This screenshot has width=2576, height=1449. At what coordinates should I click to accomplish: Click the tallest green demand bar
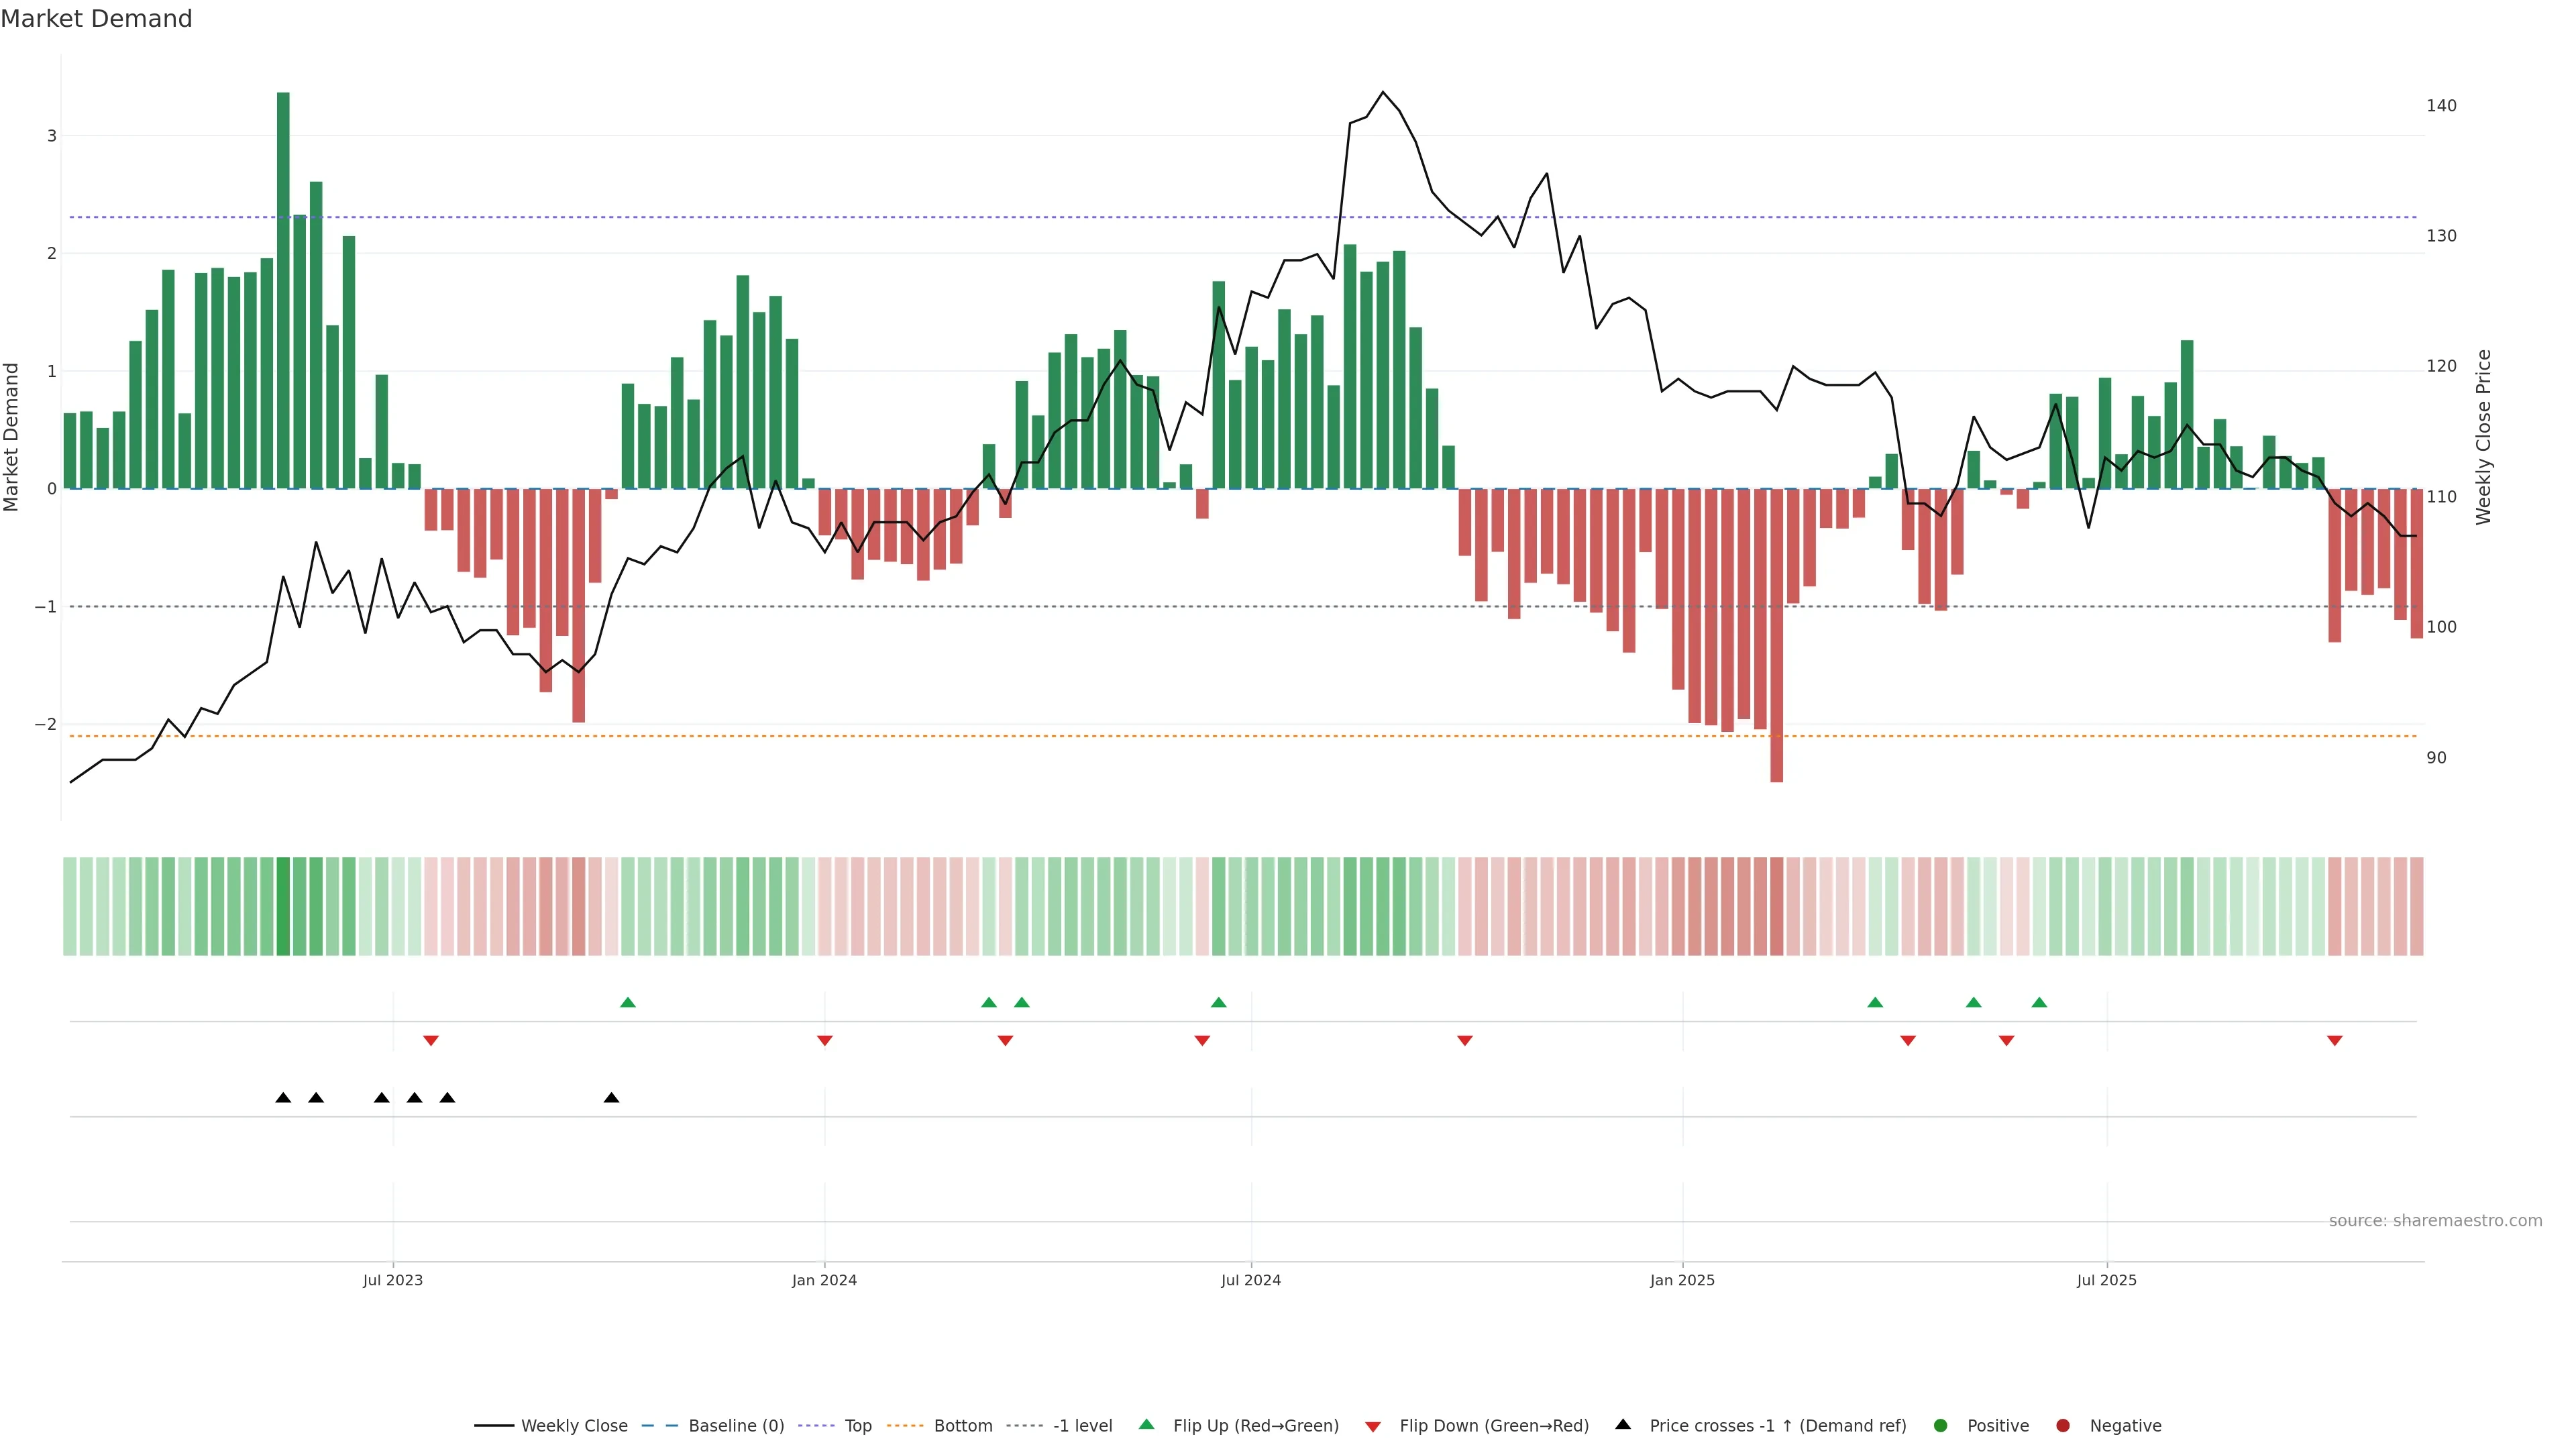[283, 290]
